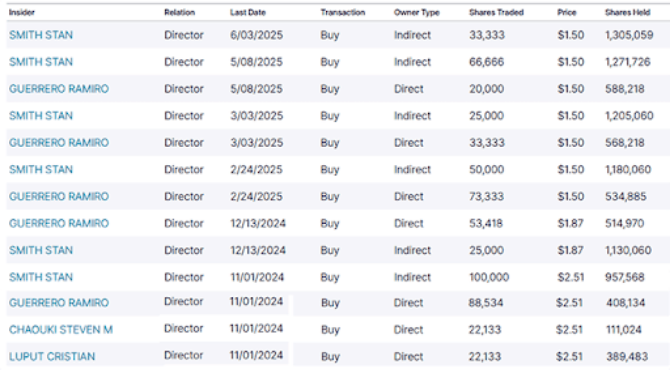Open GUERRERO RAMIRO link dated 11/01/2024
Image resolution: width=670 pixels, height=370 pixels.
point(59,303)
